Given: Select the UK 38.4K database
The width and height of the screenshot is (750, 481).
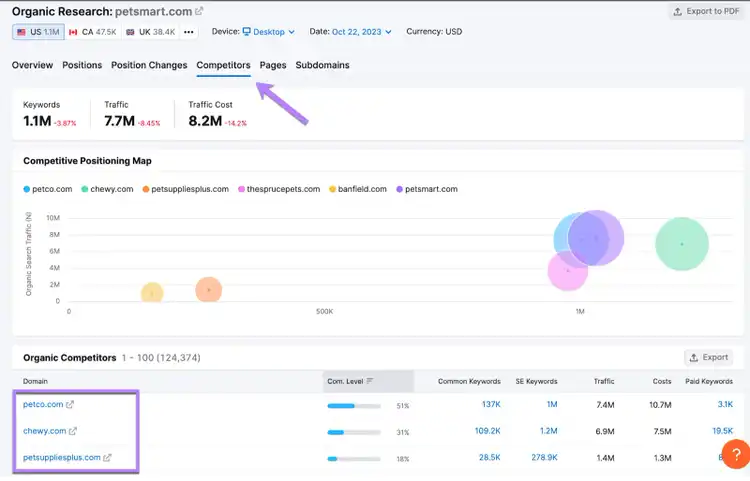Looking at the screenshot, I should 151,32.
